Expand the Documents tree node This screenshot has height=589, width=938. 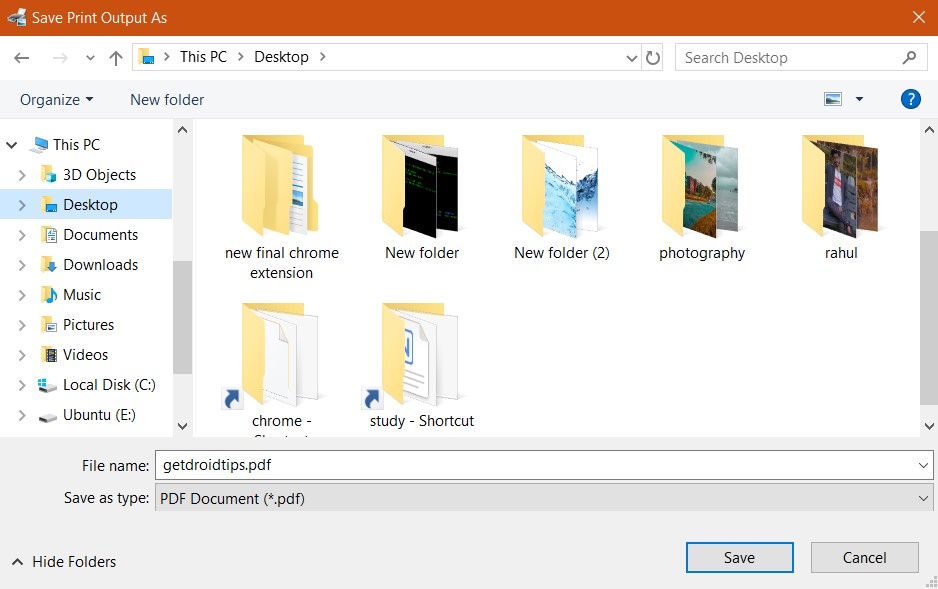pyautogui.click(x=22, y=235)
